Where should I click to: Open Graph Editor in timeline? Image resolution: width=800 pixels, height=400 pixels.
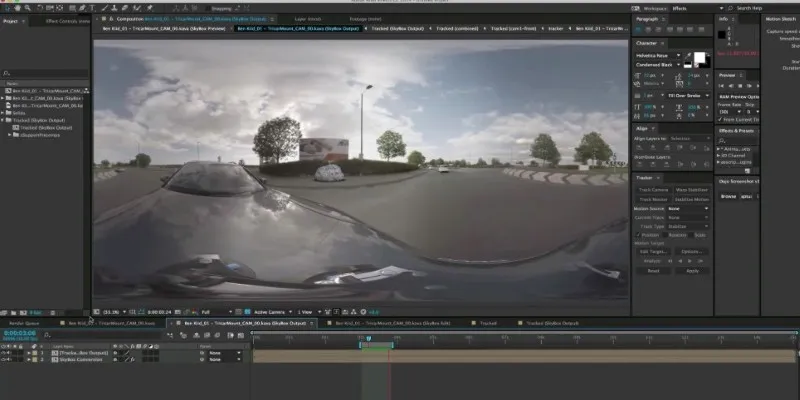tap(241, 335)
